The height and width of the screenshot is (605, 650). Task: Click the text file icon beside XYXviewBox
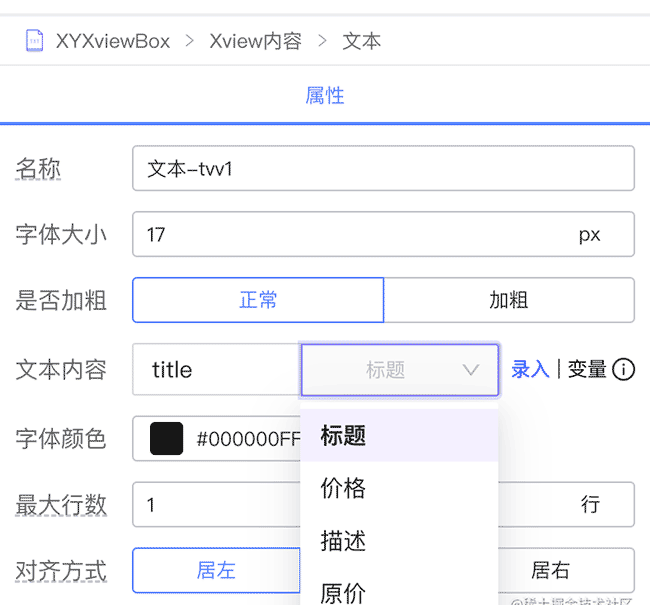point(34,41)
